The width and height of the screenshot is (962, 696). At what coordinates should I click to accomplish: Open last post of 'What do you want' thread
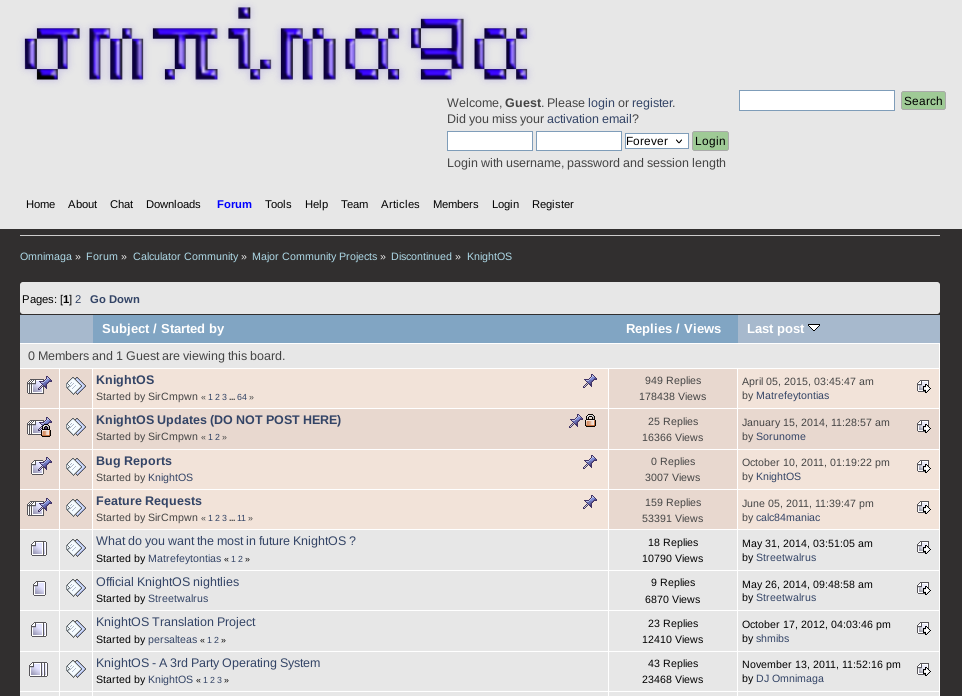coord(923,548)
